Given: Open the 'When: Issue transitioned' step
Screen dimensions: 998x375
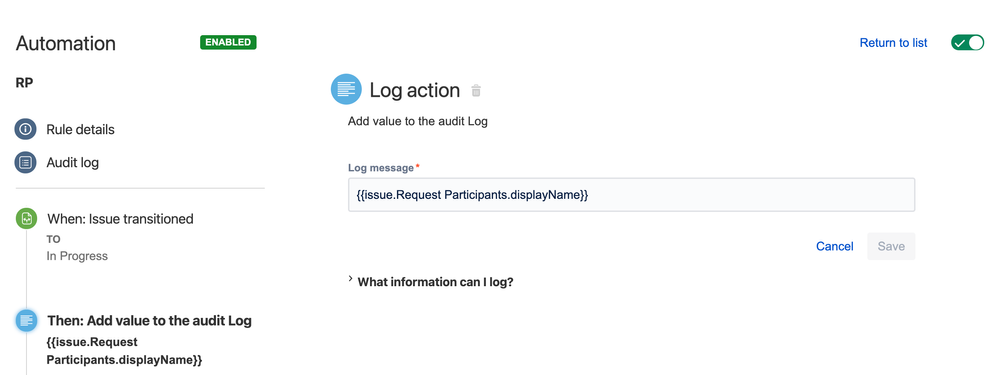Looking at the screenshot, I should pos(120,219).
